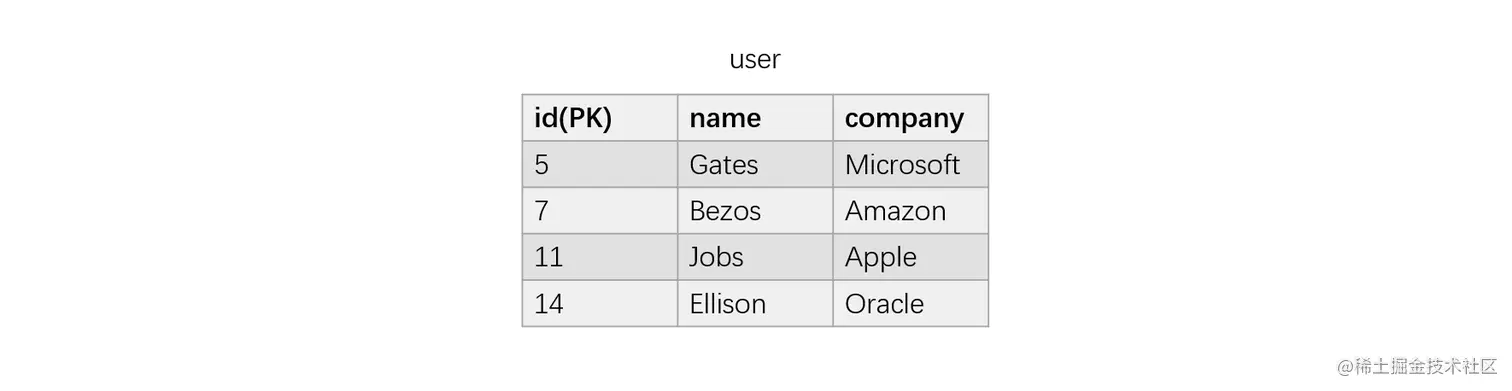Screen dimensions: 1512x391
Task: Click the Jobs name cell
Action: [755, 257]
